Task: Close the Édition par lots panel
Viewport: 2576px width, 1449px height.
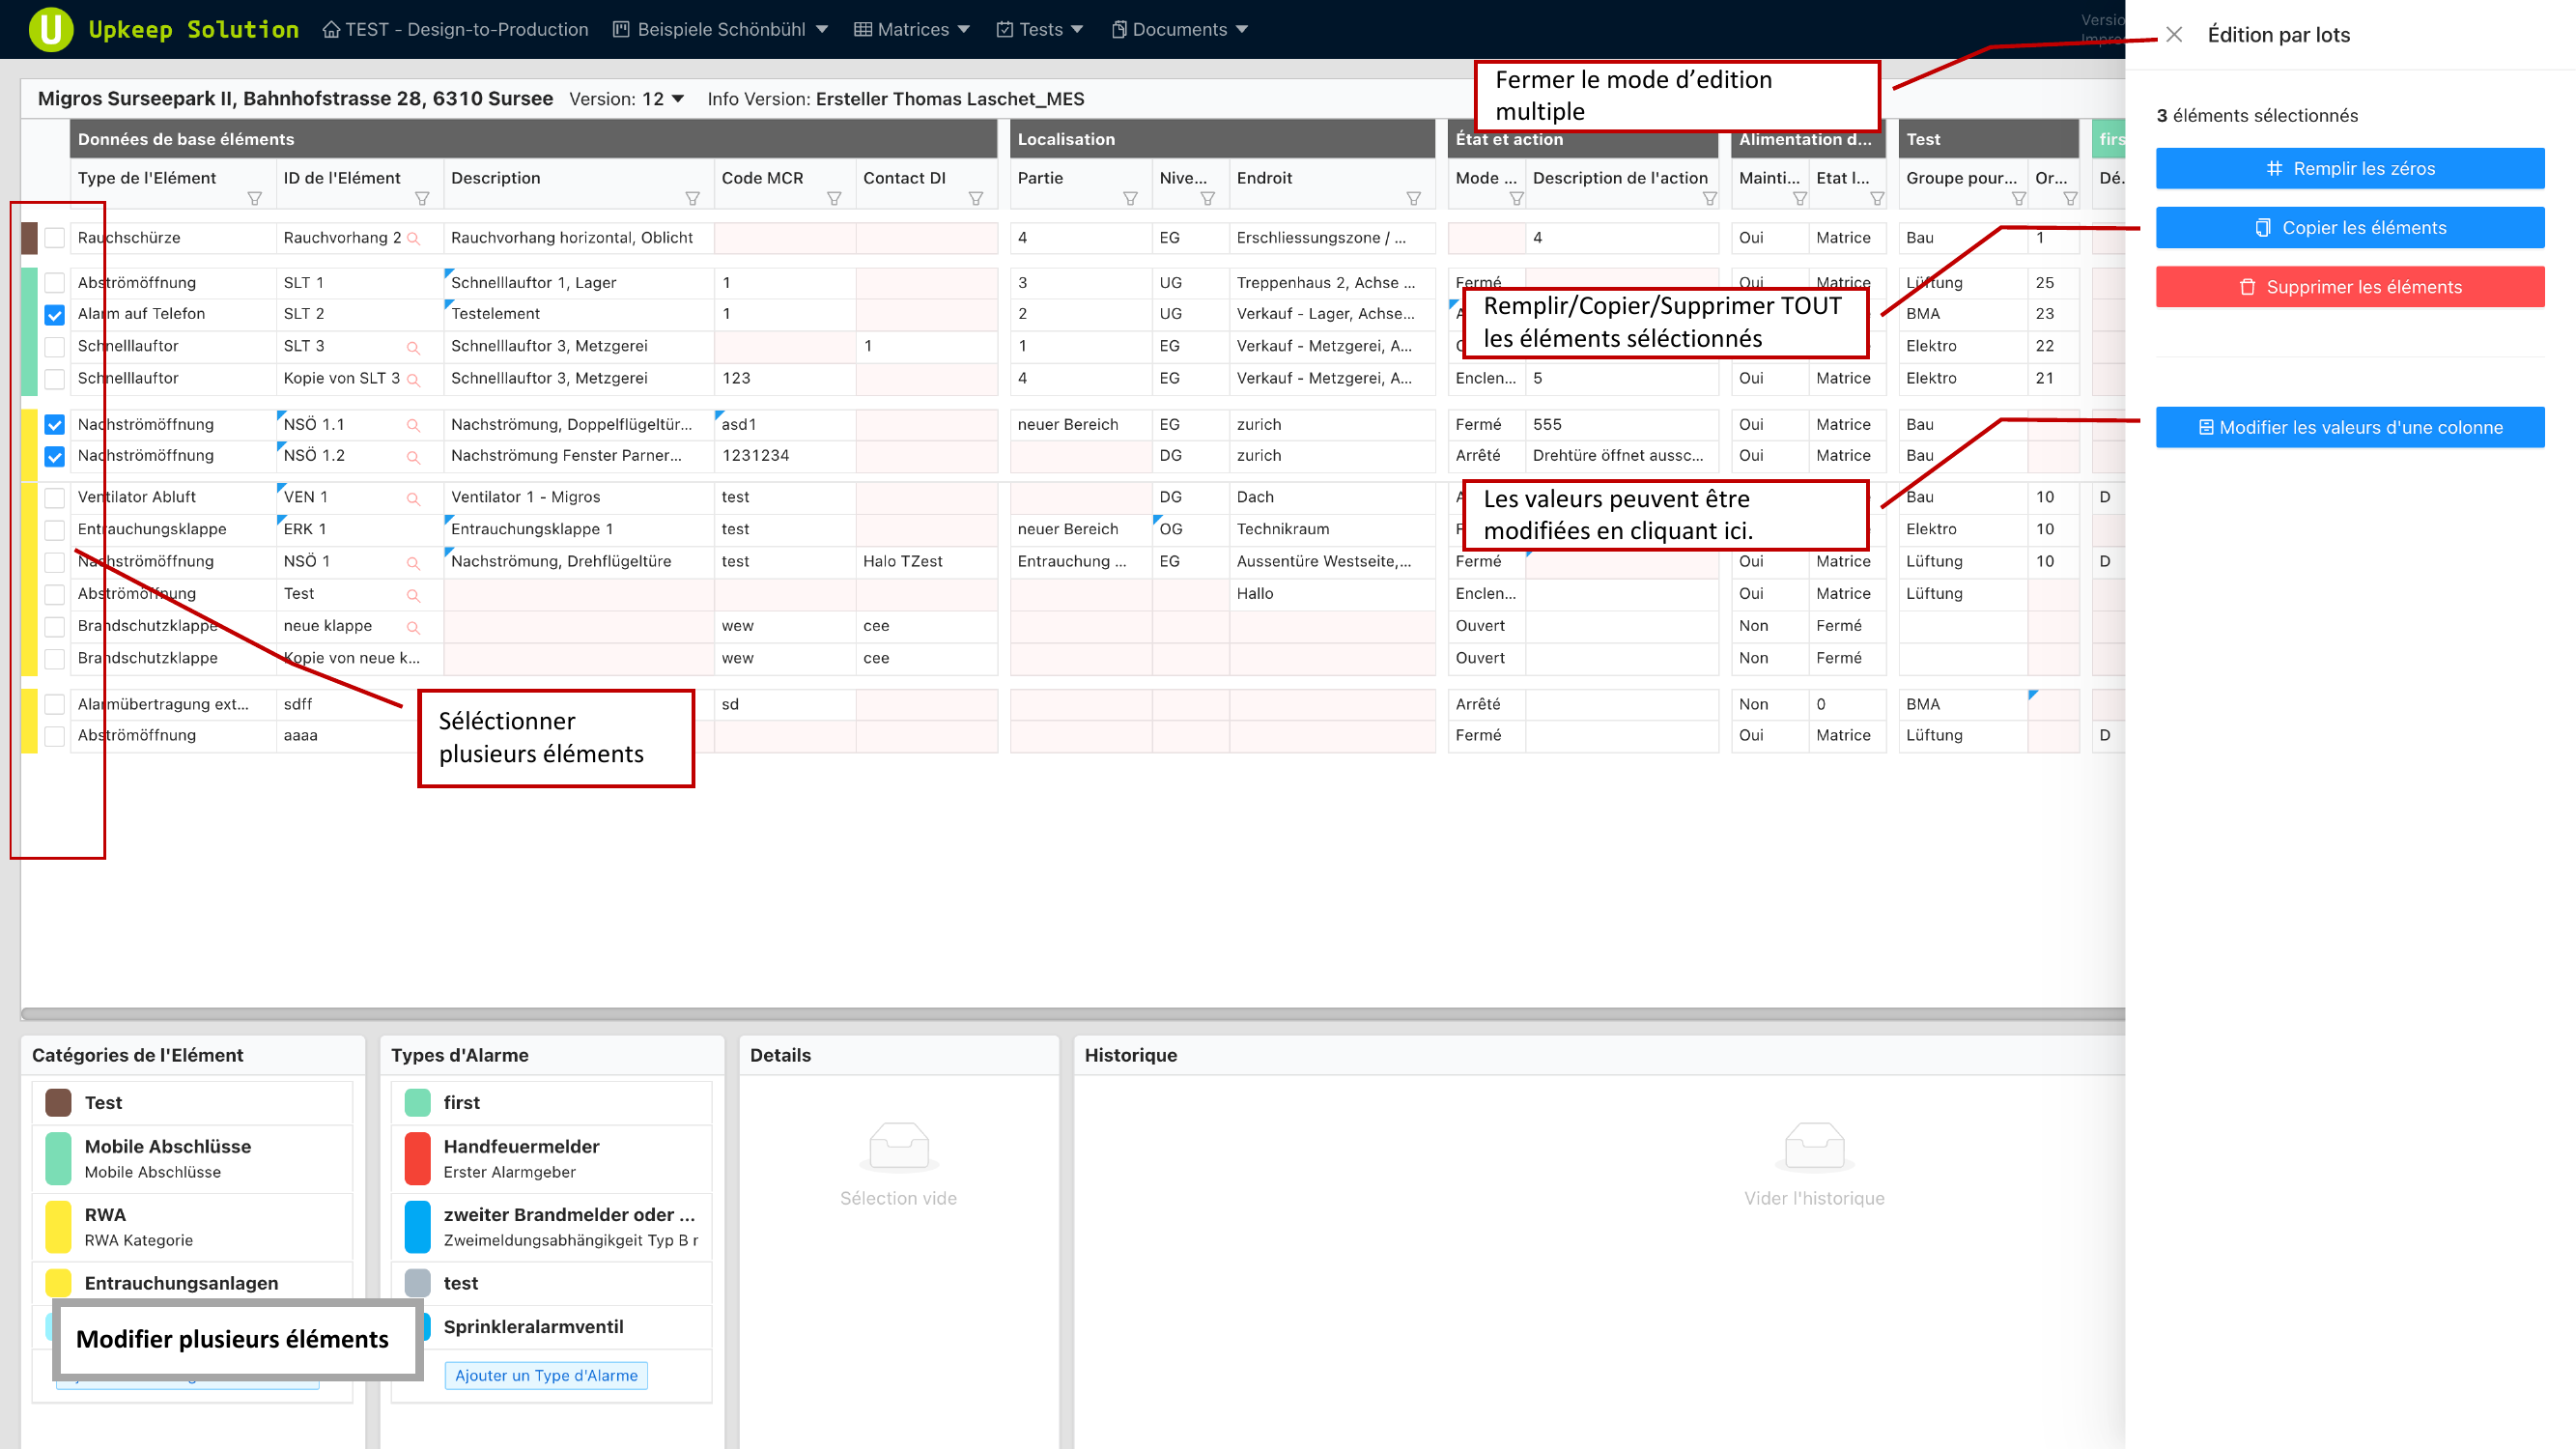Action: [2174, 35]
